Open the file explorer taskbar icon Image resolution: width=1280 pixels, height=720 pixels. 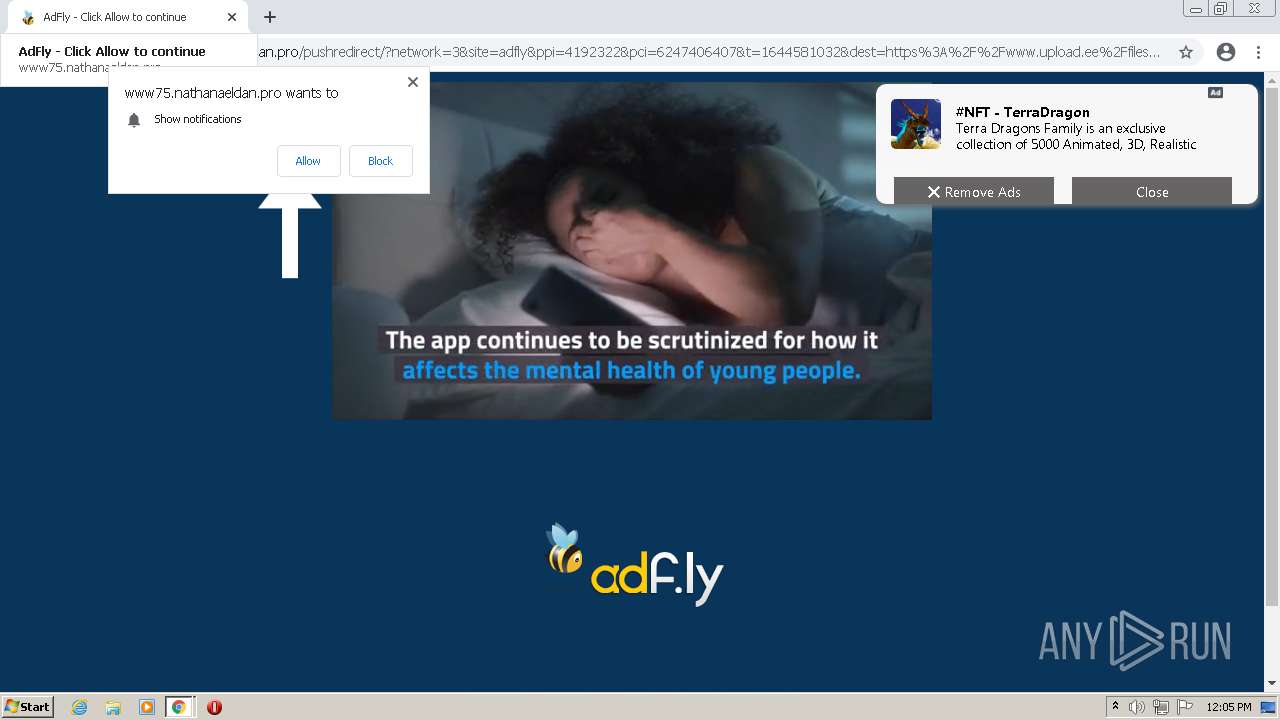pyautogui.click(x=113, y=707)
